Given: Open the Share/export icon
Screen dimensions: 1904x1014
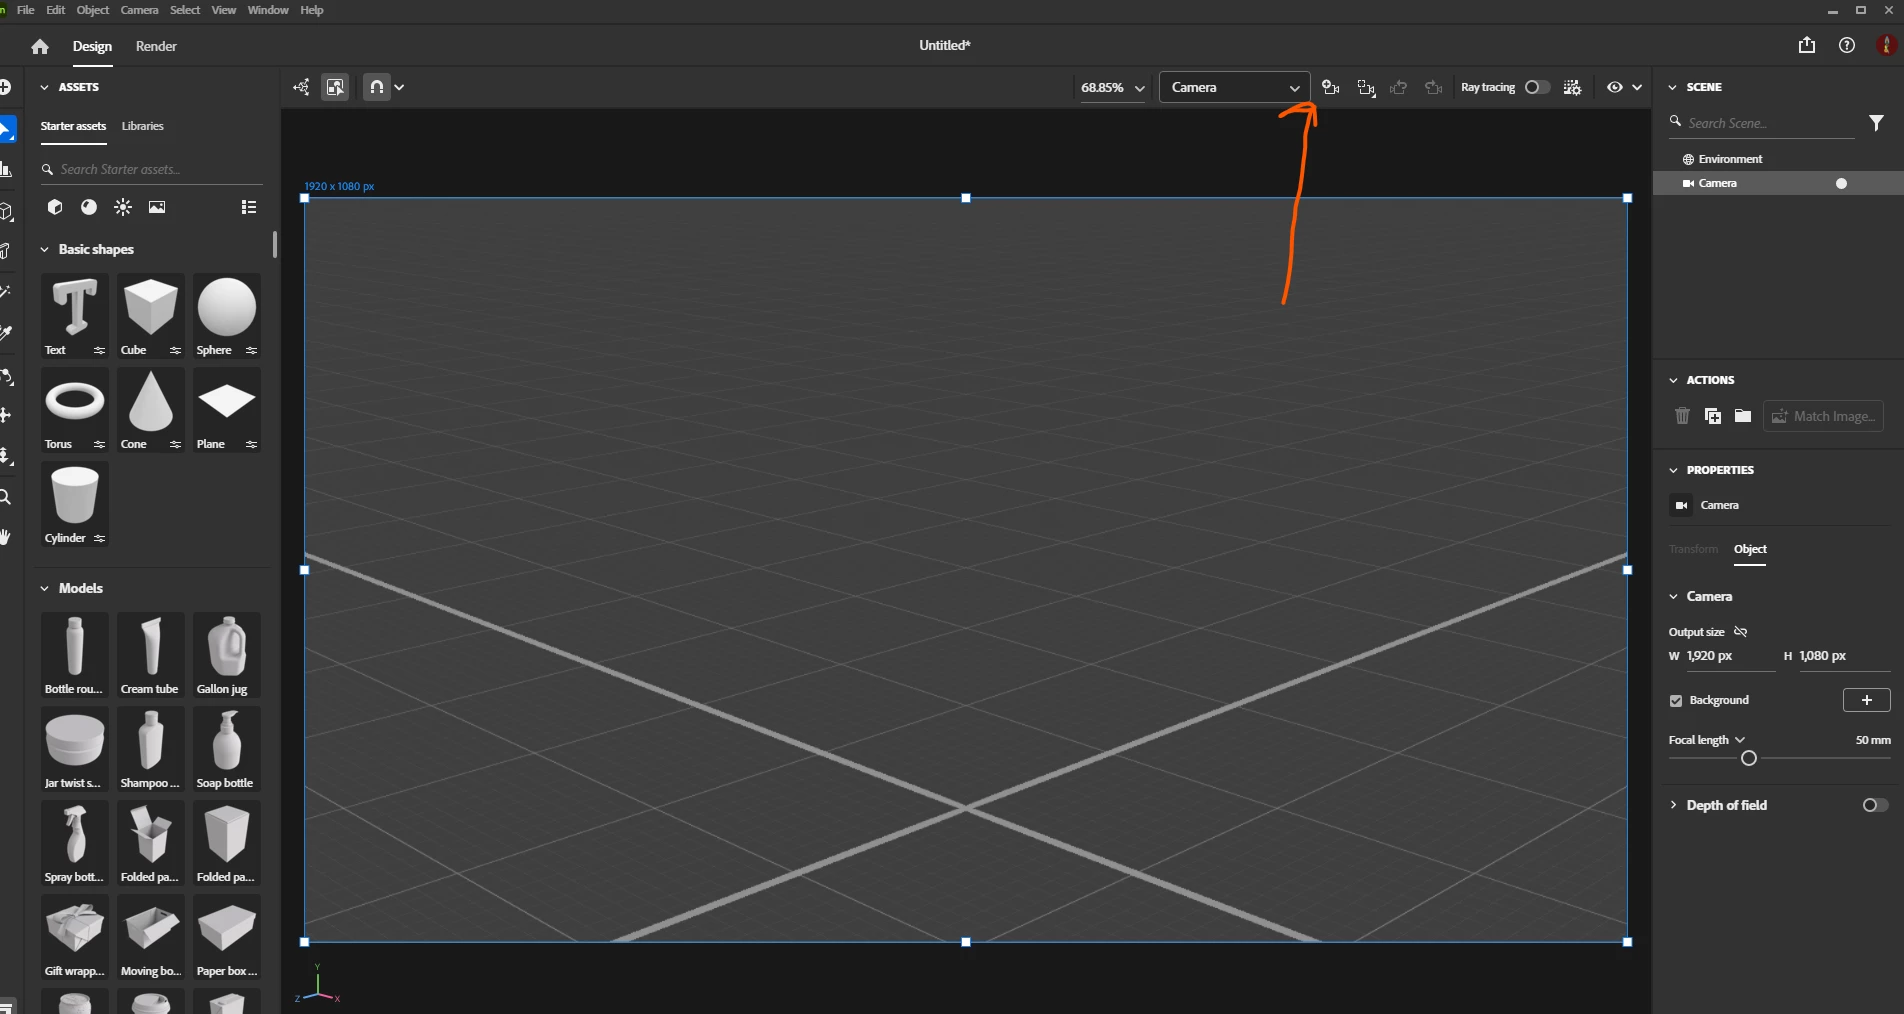Looking at the screenshot, I should pyautogui.click(x=1806, y=45).
